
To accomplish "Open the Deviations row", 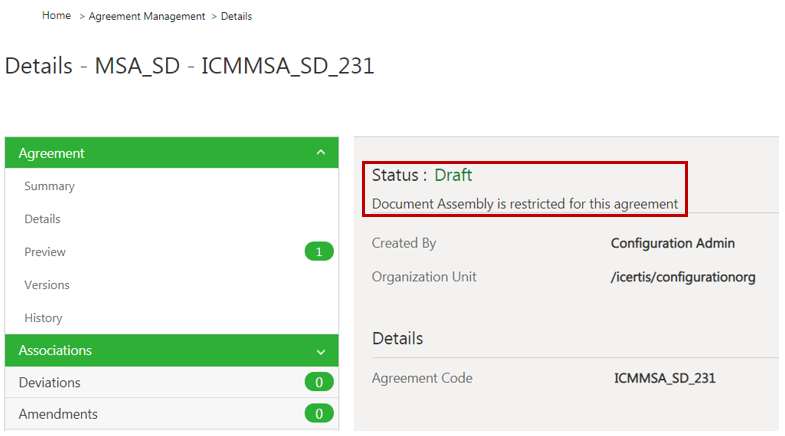I will [x=49, y=382].
